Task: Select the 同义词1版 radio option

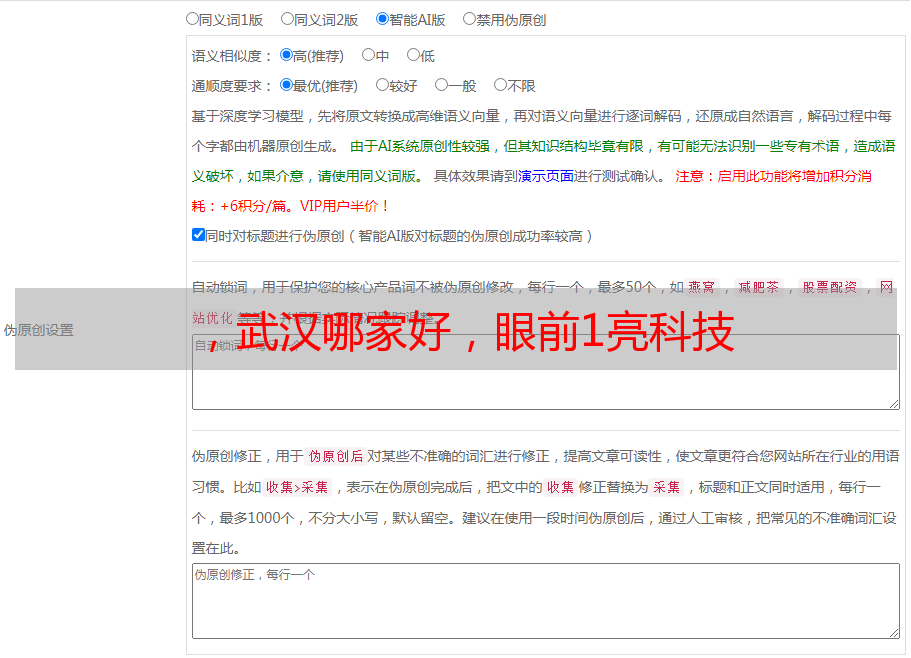Action: pos(192,19)
